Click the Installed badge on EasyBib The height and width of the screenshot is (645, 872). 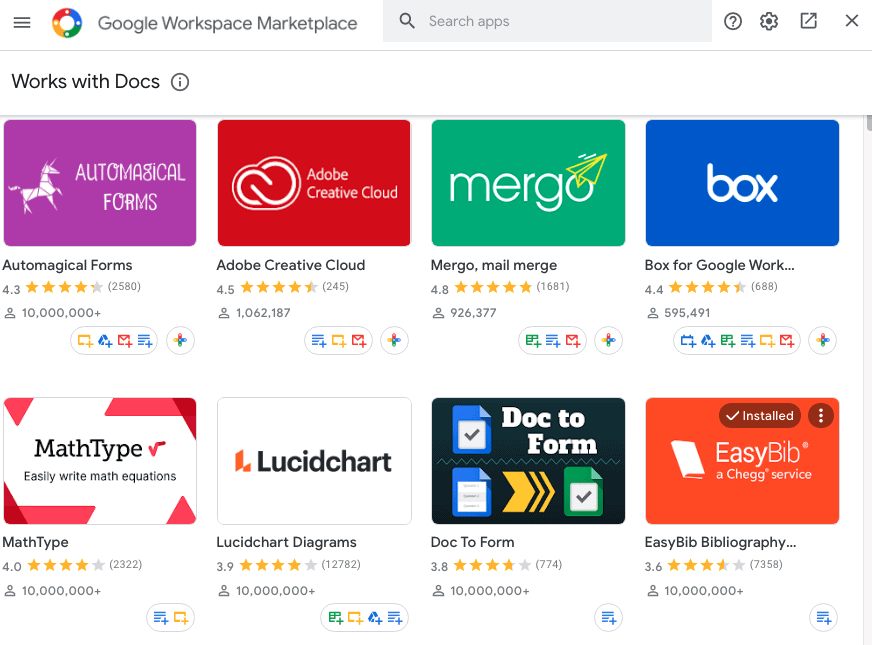tap(760, 415)
